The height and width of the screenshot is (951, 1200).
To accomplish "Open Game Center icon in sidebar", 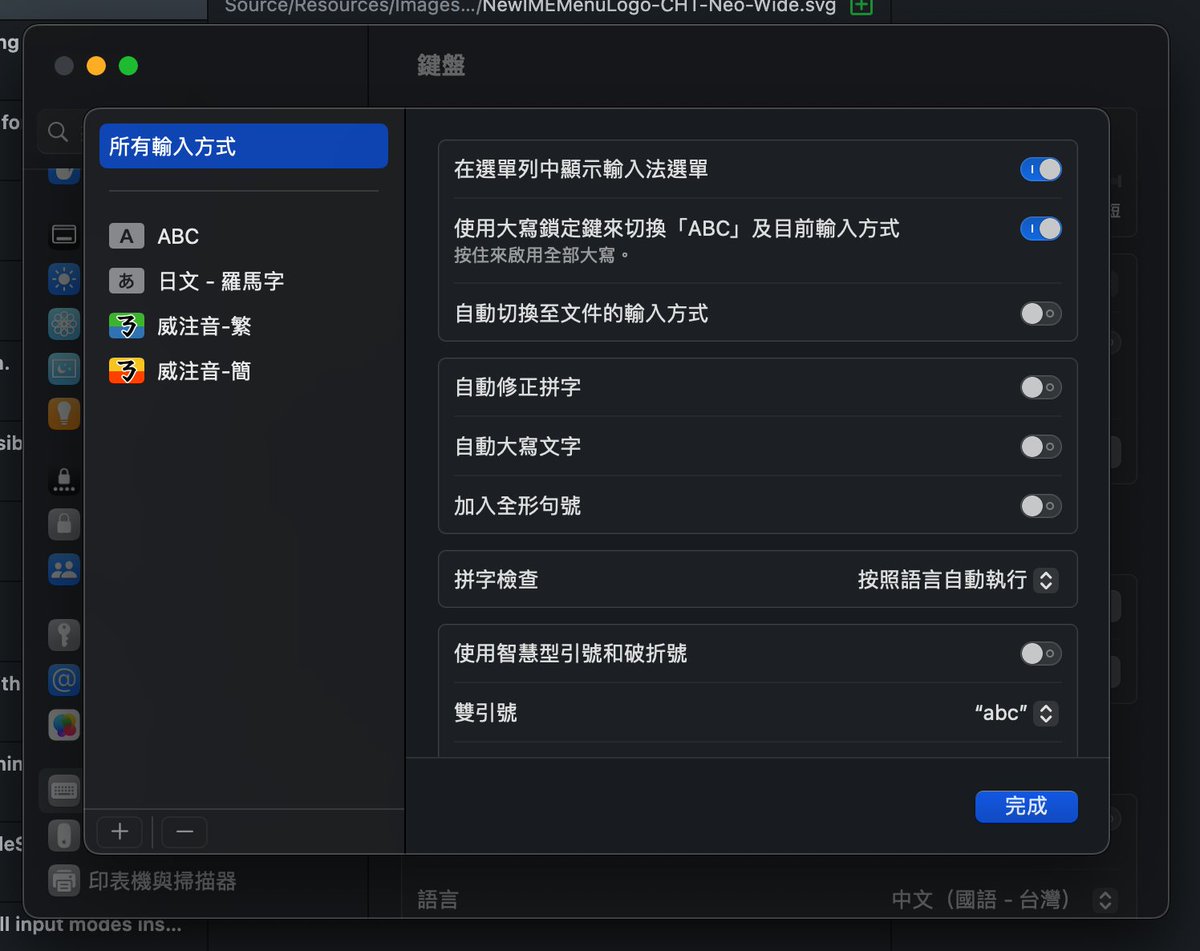I will pos(64,725).
